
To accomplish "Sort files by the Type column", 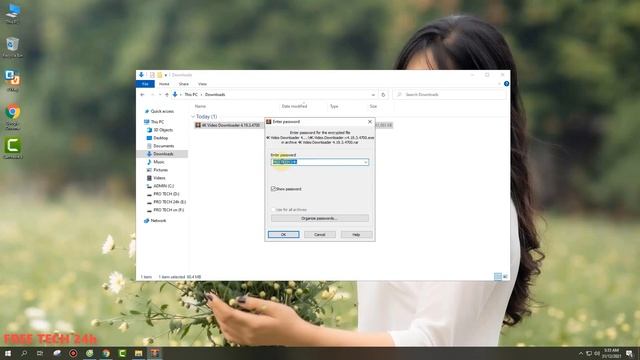I will [334, 106].
